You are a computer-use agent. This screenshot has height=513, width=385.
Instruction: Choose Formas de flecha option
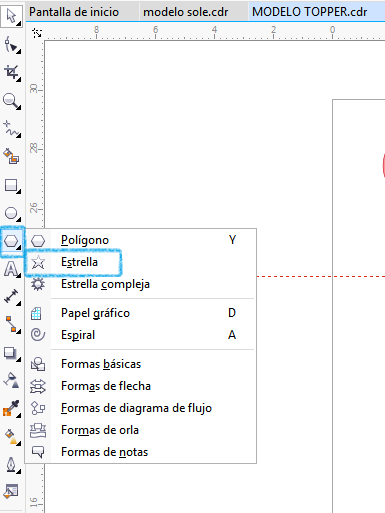(x=140, y=386)
